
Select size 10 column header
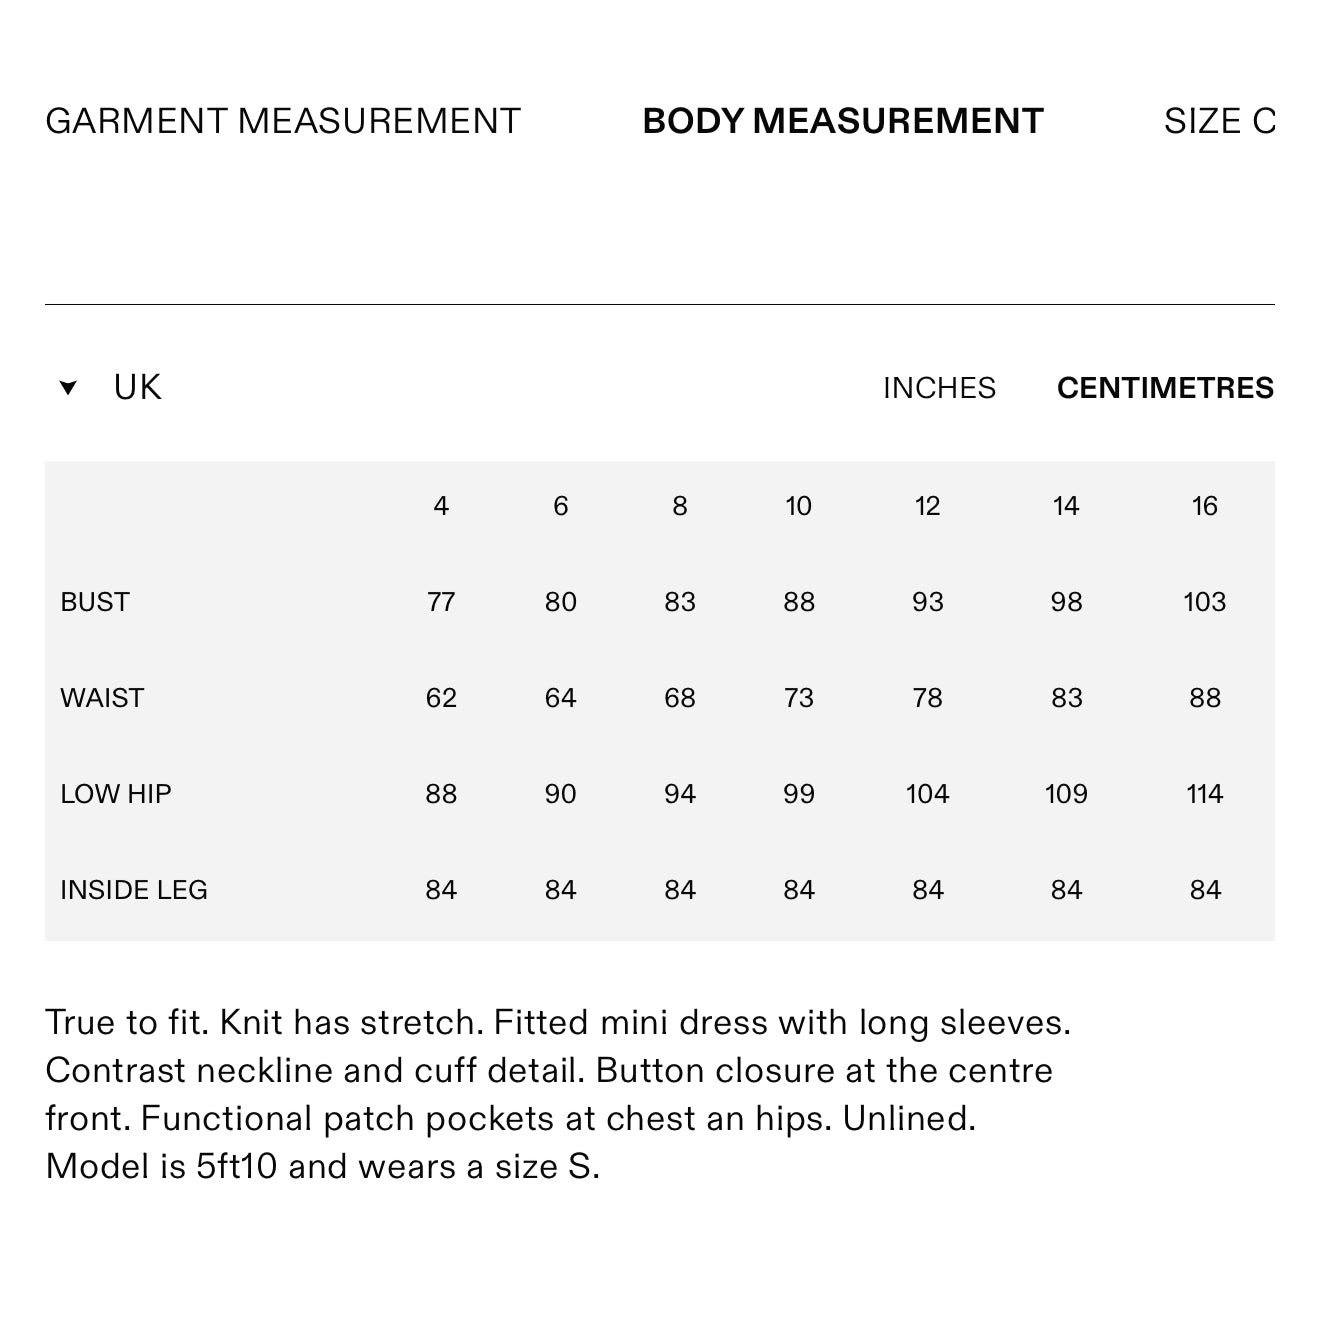coord(798,506)
